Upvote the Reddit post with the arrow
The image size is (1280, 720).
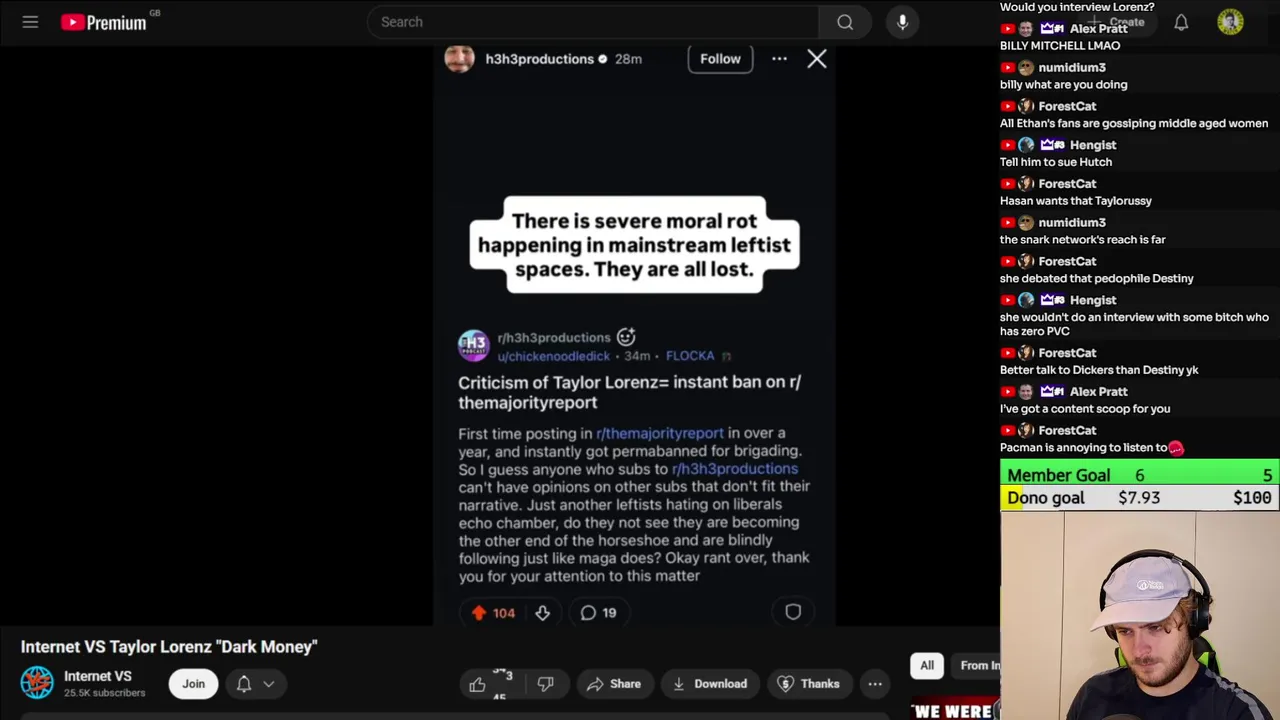click(x=479, y=613)
